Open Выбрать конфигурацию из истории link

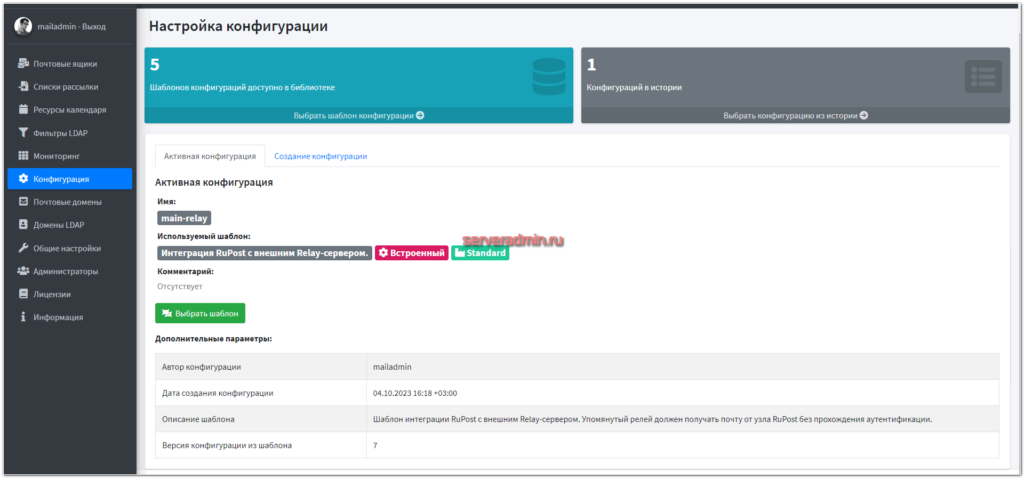click(795, 115)
